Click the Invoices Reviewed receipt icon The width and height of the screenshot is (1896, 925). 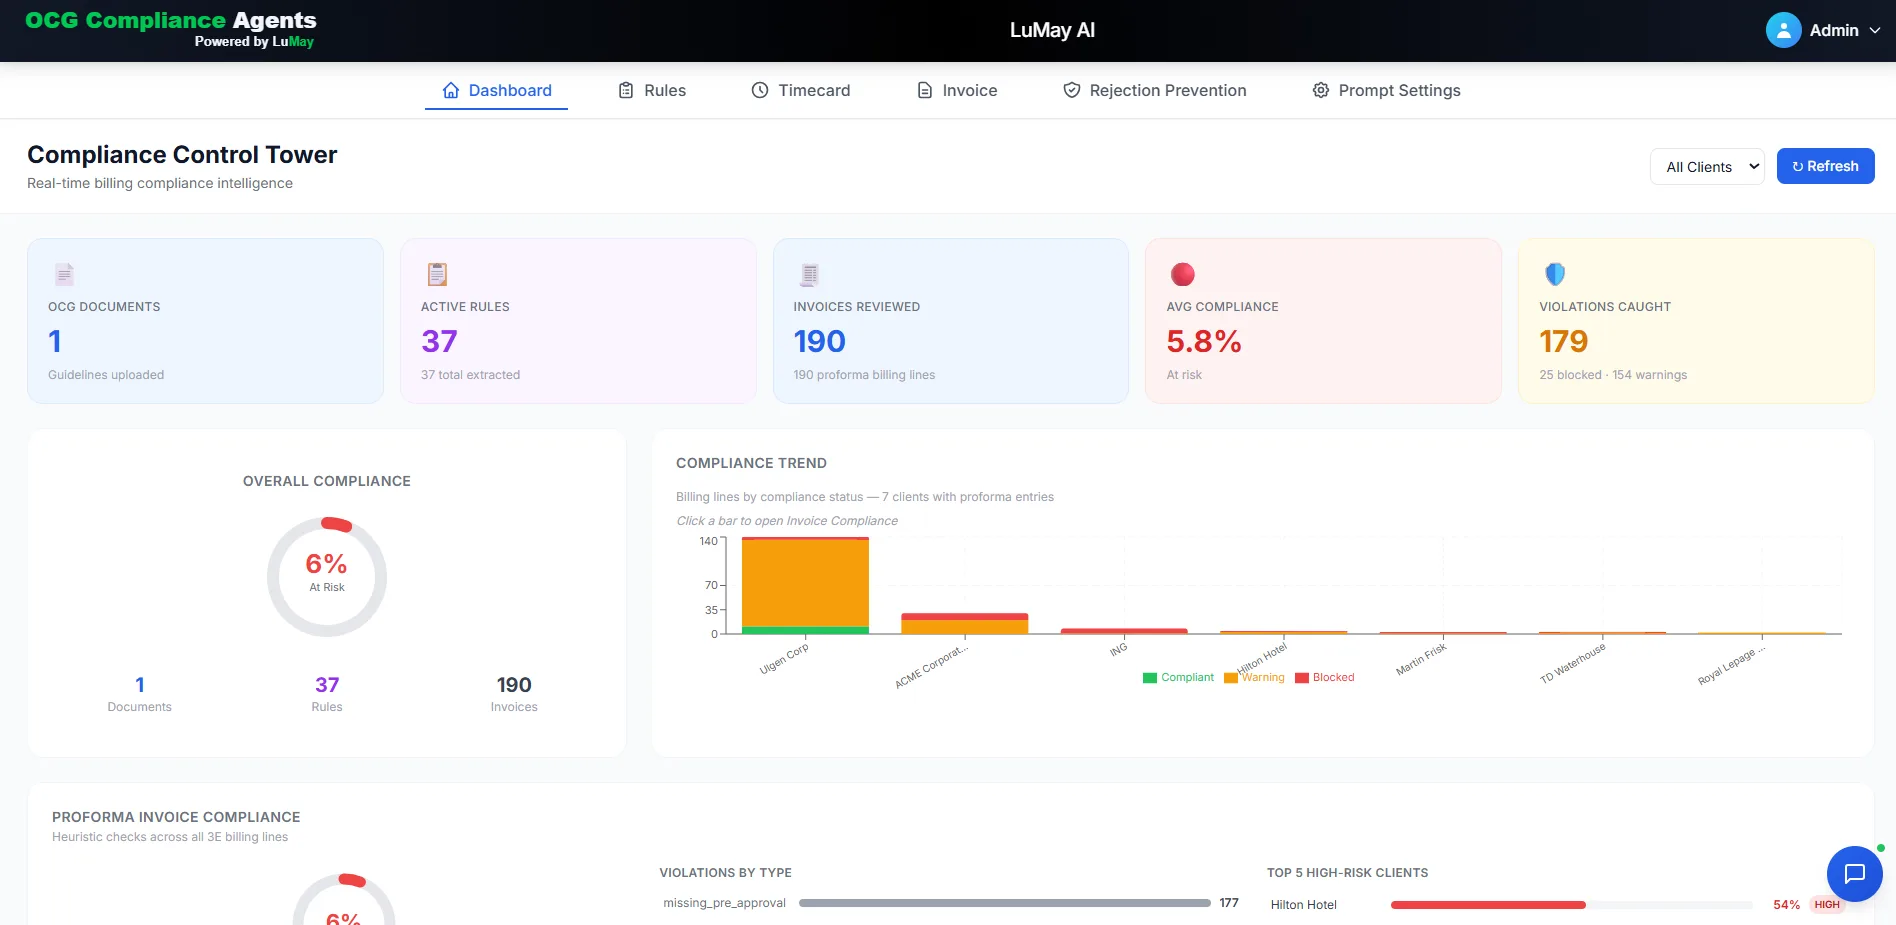click(810, 274)
